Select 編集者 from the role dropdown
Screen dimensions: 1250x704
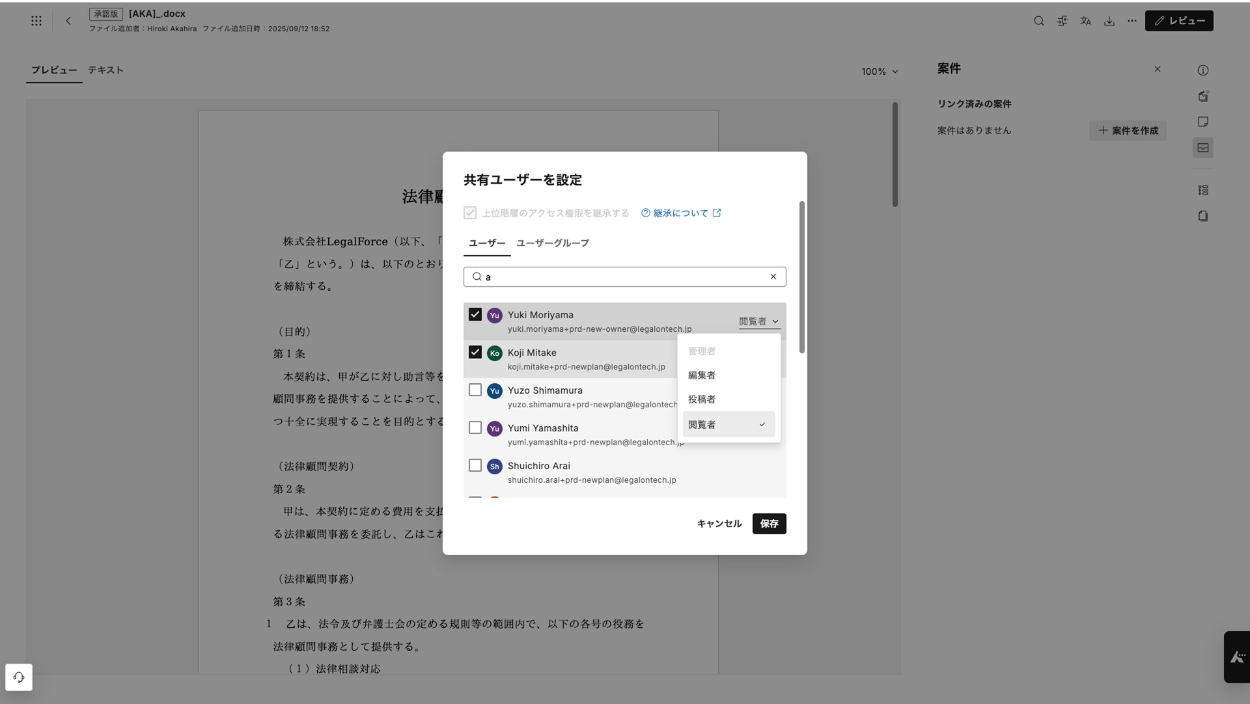point(702,375)
